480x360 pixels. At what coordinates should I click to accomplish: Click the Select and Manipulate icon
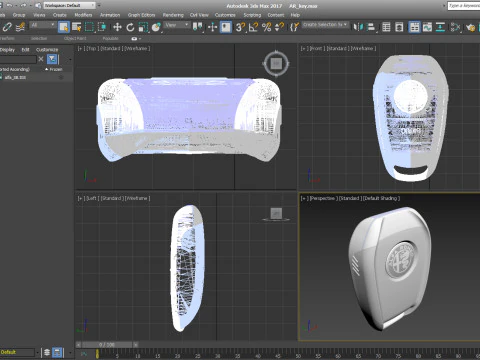pyautogui.click(x=212, y=27)
